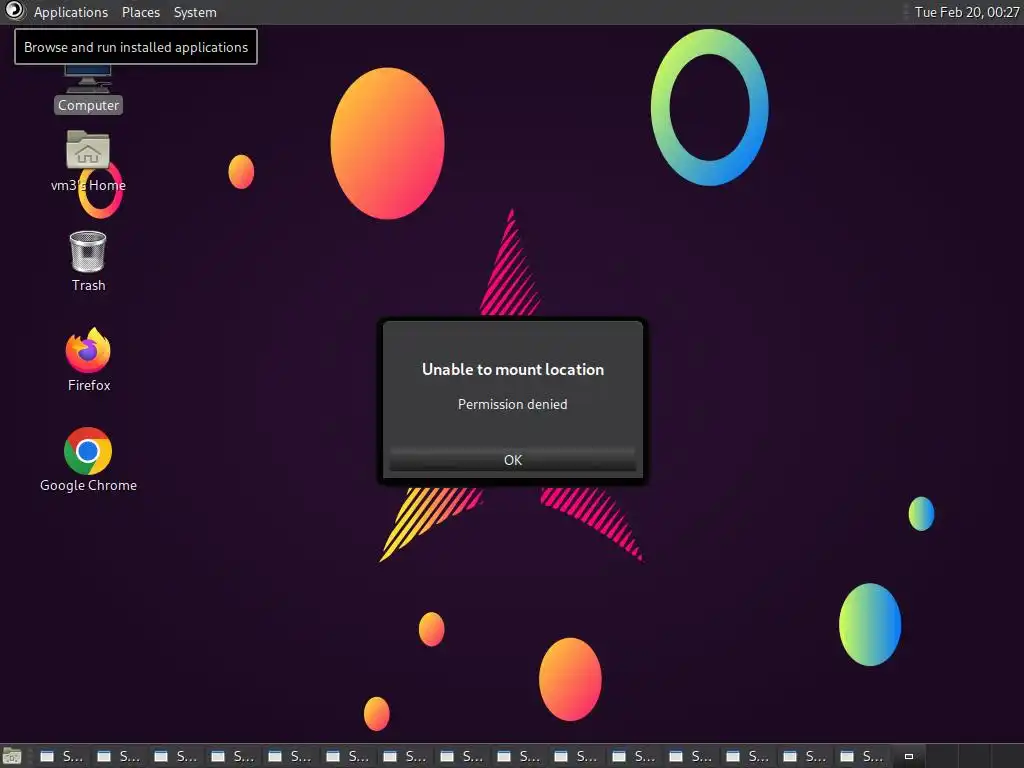Screen dimensions: 1024x768
Task: Open the Applications menu
Action: 71,12
